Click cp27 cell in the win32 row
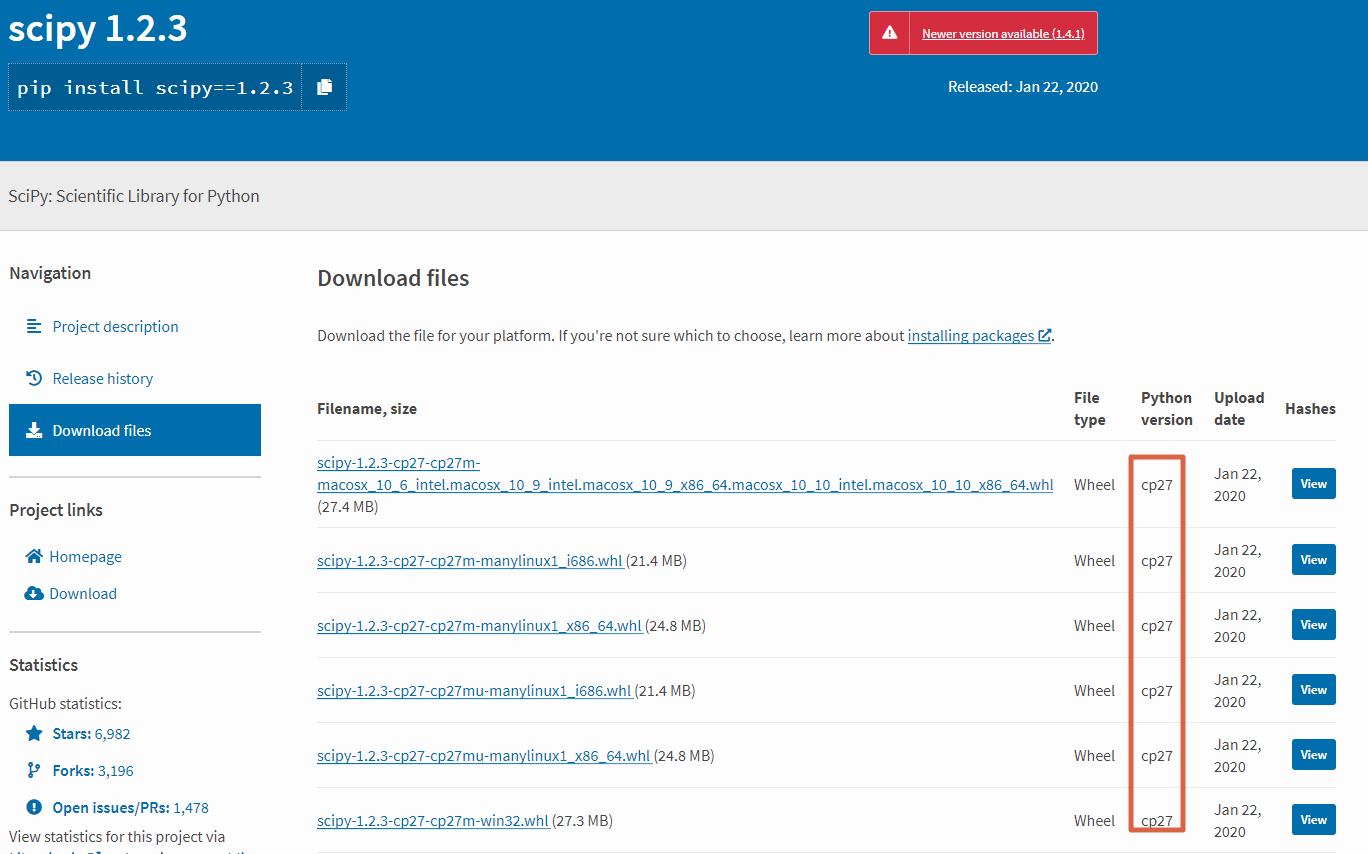 point(1157,821)
